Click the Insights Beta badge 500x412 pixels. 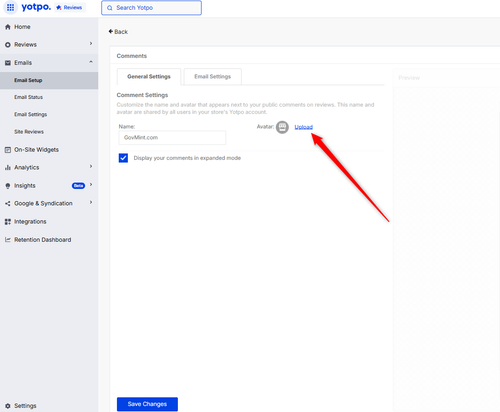point(78,186)
